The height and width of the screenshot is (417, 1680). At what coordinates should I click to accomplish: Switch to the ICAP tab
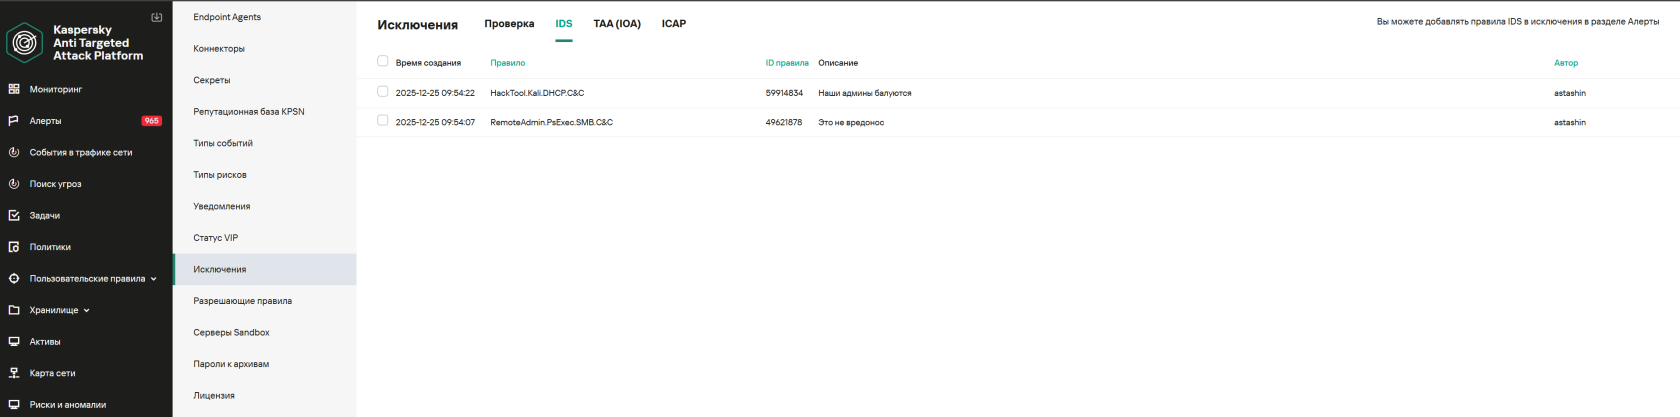click(673, 24)
